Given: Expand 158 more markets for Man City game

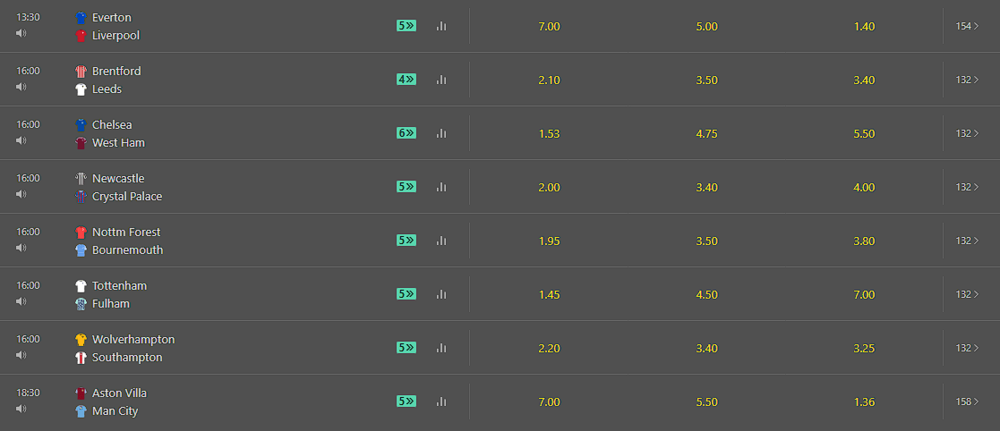Looking at the screenshot, I should 967,402.
